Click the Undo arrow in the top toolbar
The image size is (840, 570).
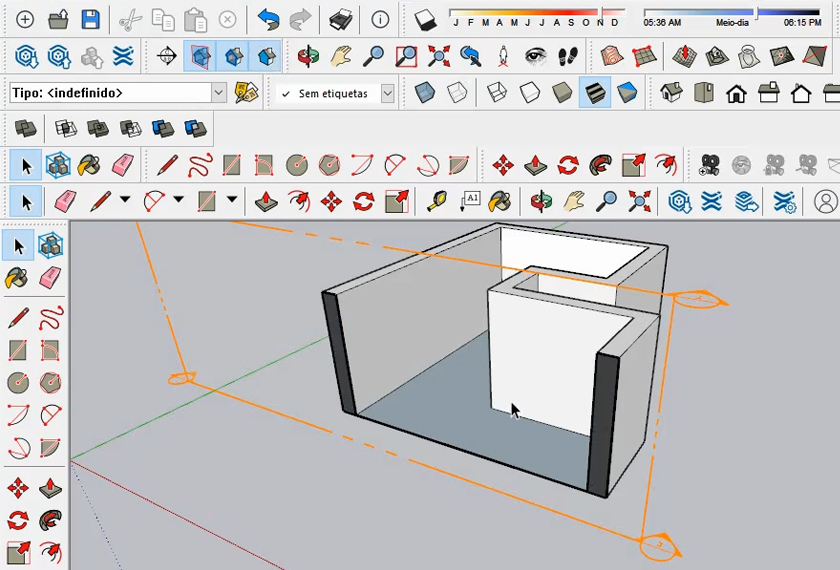click(267, 19)
